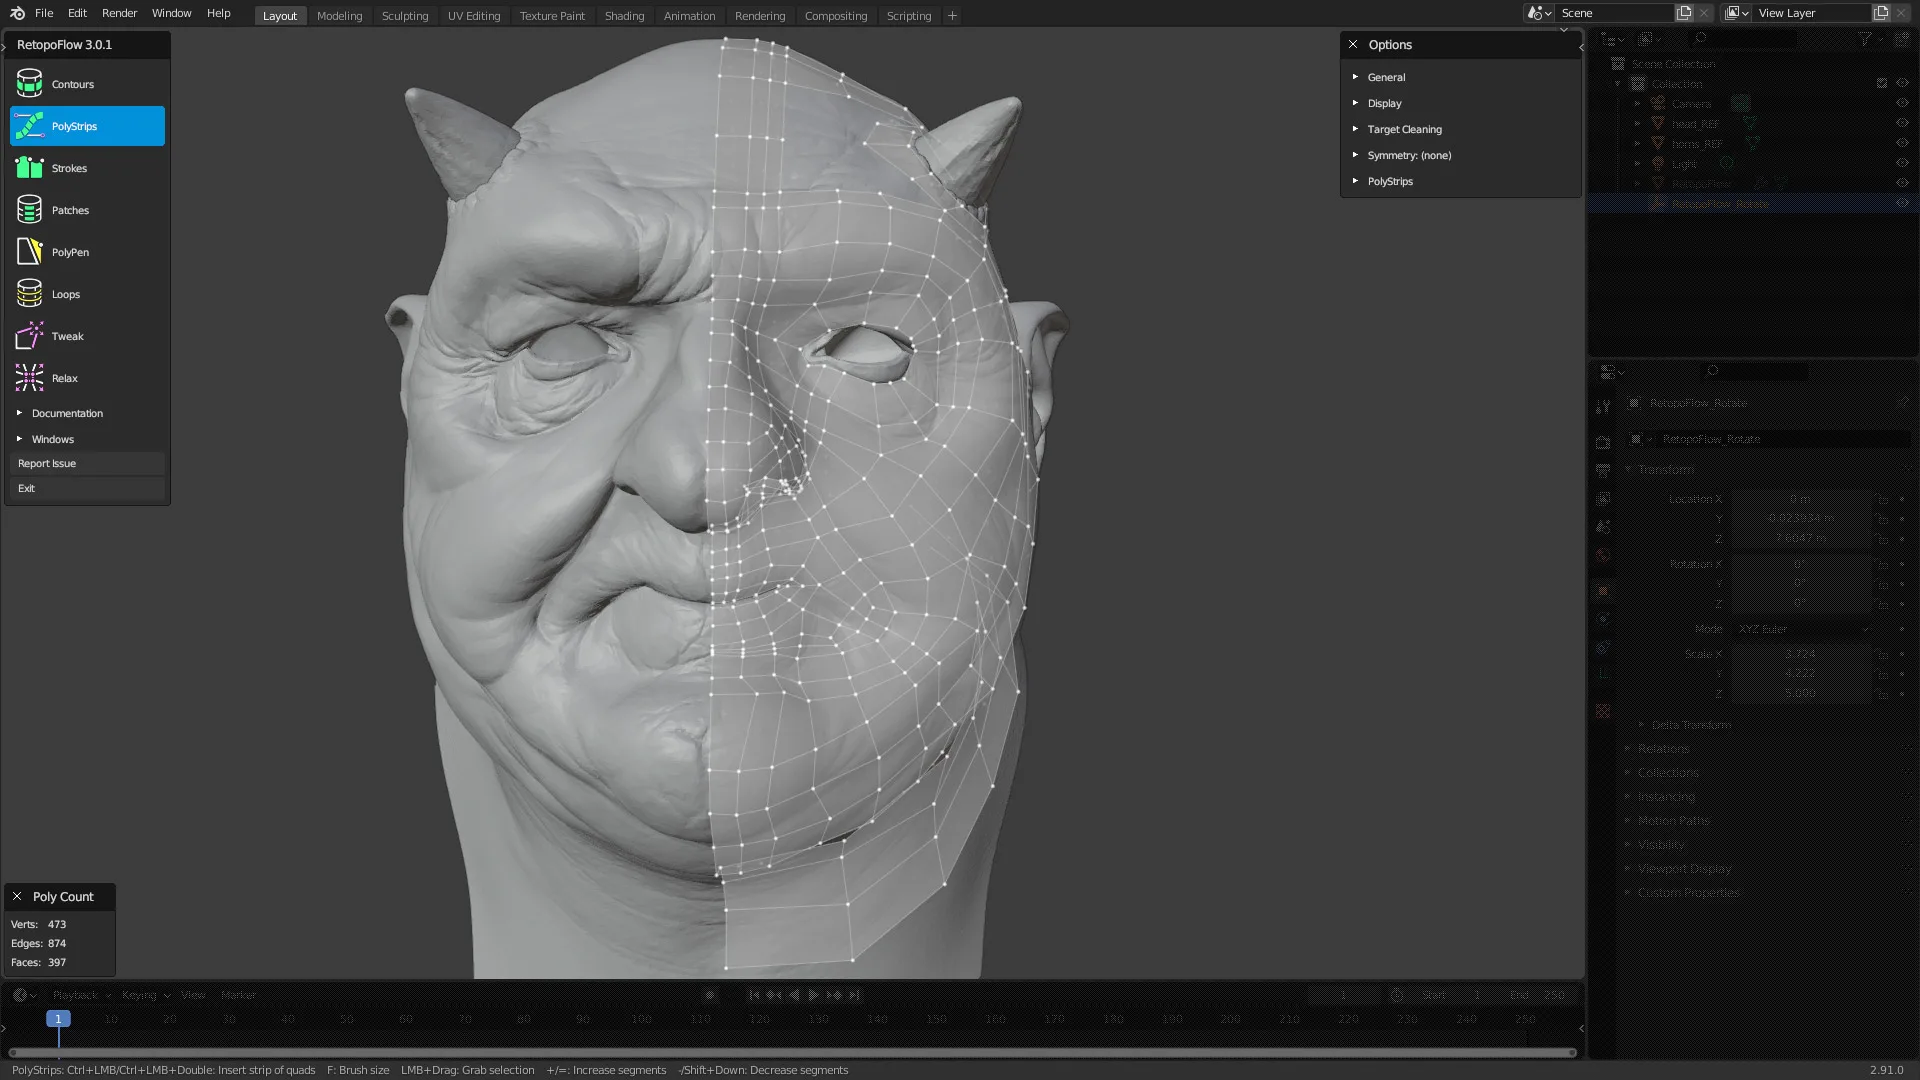This screenshot has height=1080, width=1920.
Task: Expand the Windows section
Action: click(x=52, y=439)
